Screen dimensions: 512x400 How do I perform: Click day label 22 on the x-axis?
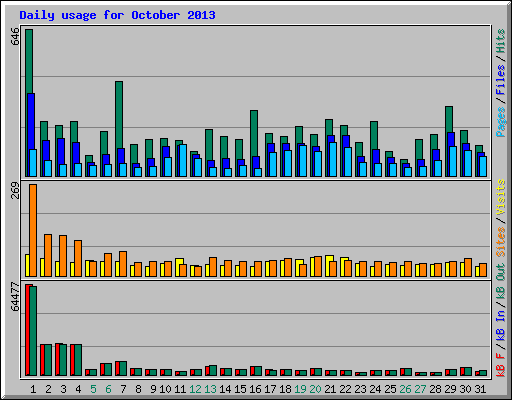pyautogui.click(x=345, y=389)
